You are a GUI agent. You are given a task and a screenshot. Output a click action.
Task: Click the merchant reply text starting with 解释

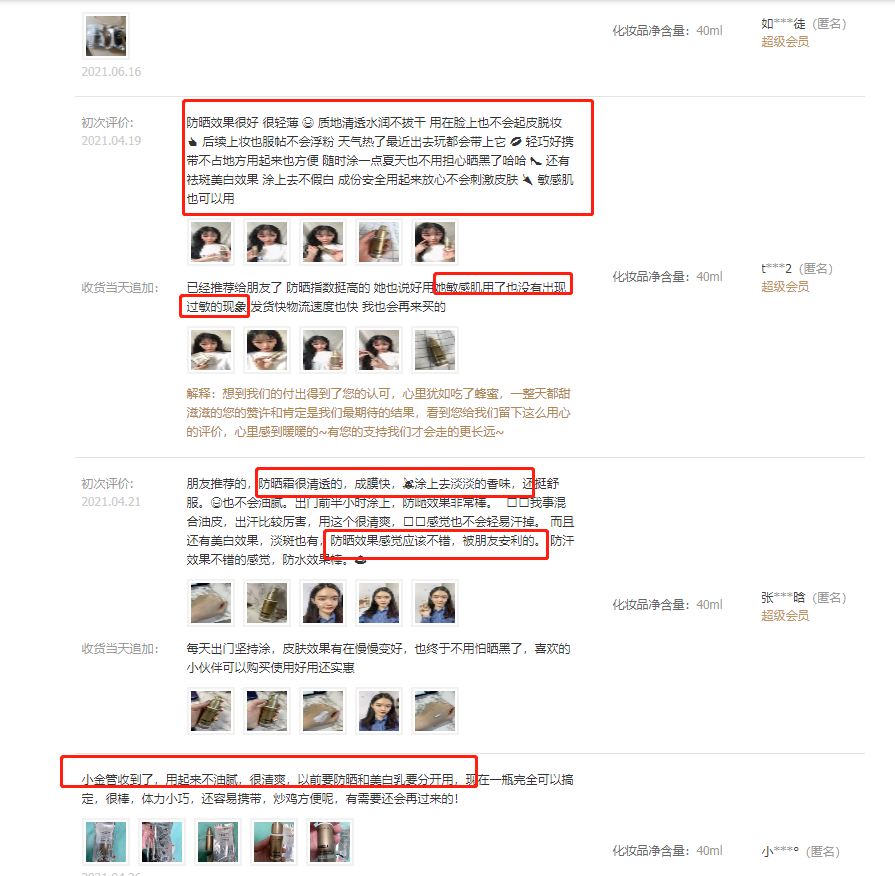point(378,413)
